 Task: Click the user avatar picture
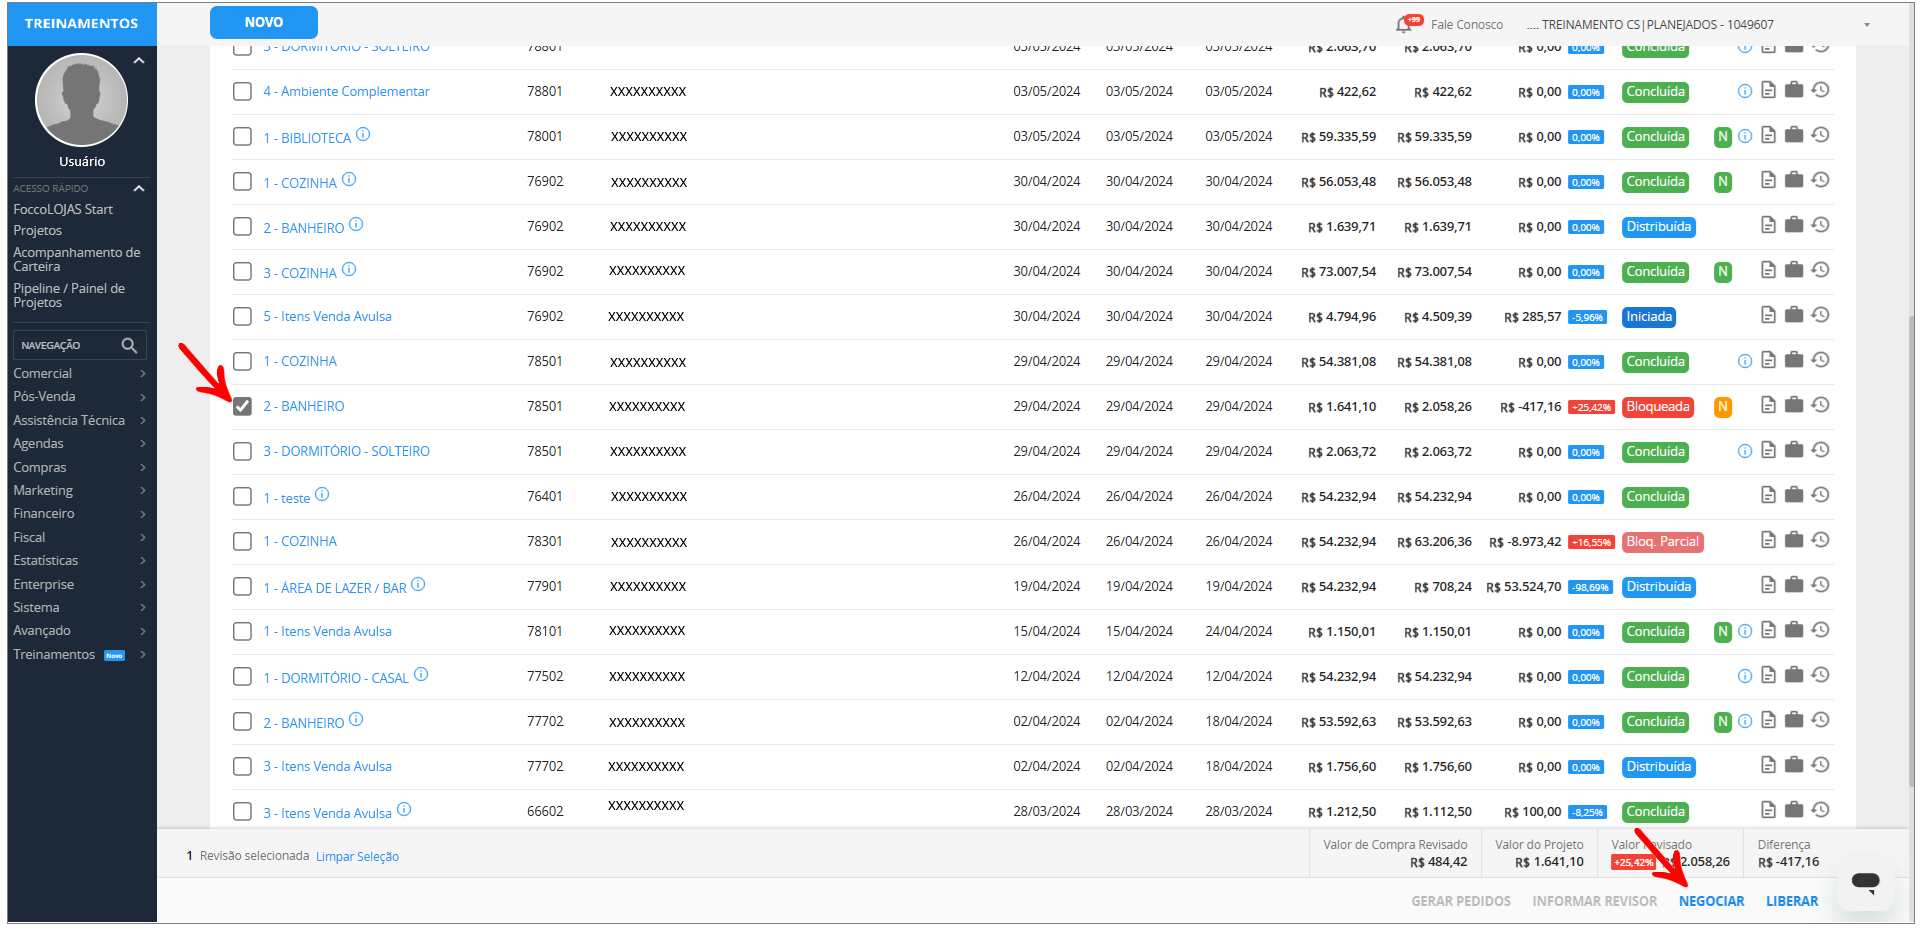click(81, 100)
